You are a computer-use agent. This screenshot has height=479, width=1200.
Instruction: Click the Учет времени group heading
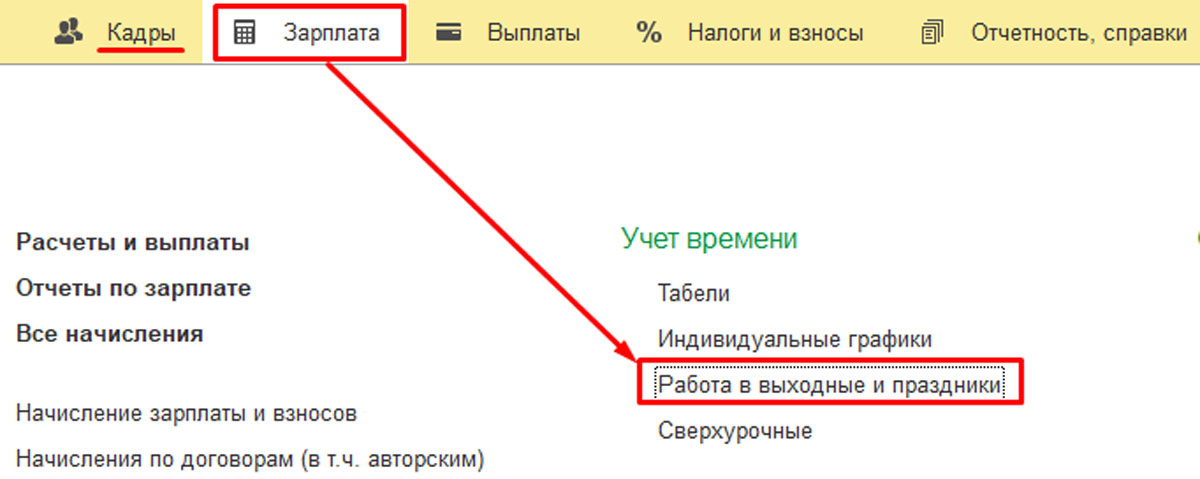coord(709,239)
